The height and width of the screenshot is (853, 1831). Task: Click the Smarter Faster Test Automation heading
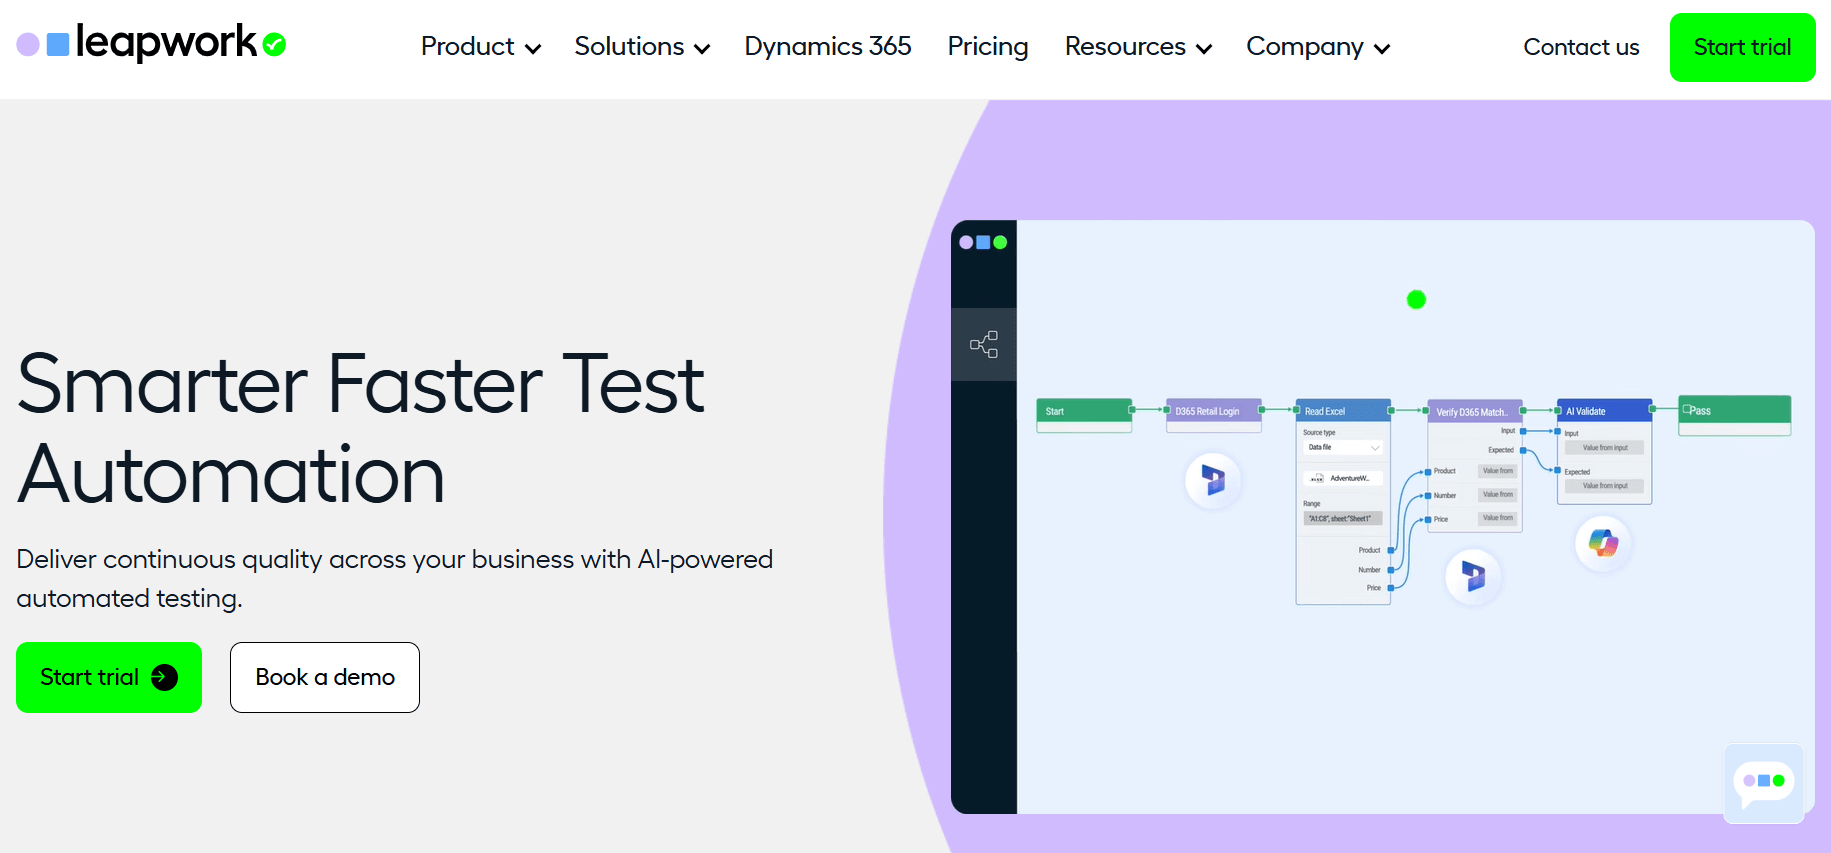[x=361, y=429]
